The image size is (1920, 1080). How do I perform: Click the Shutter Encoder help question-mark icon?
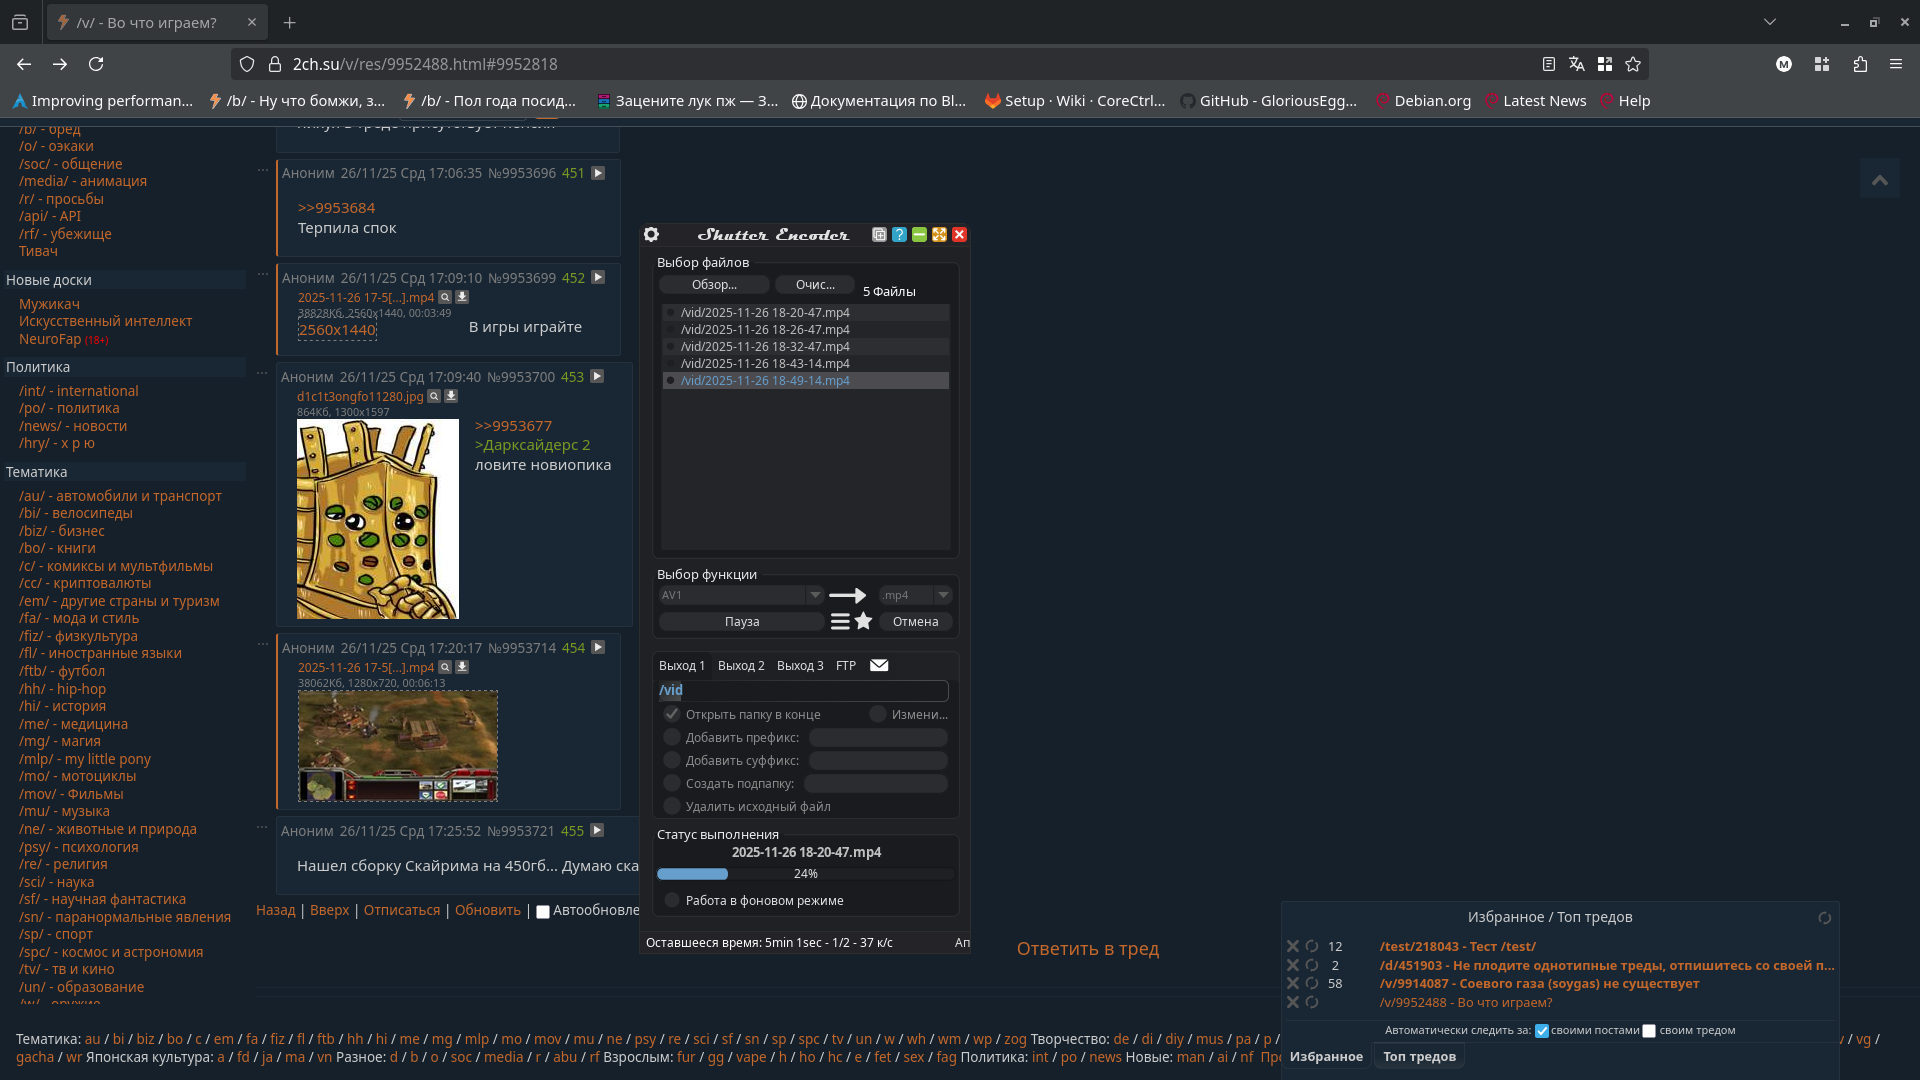pos(899,234)
